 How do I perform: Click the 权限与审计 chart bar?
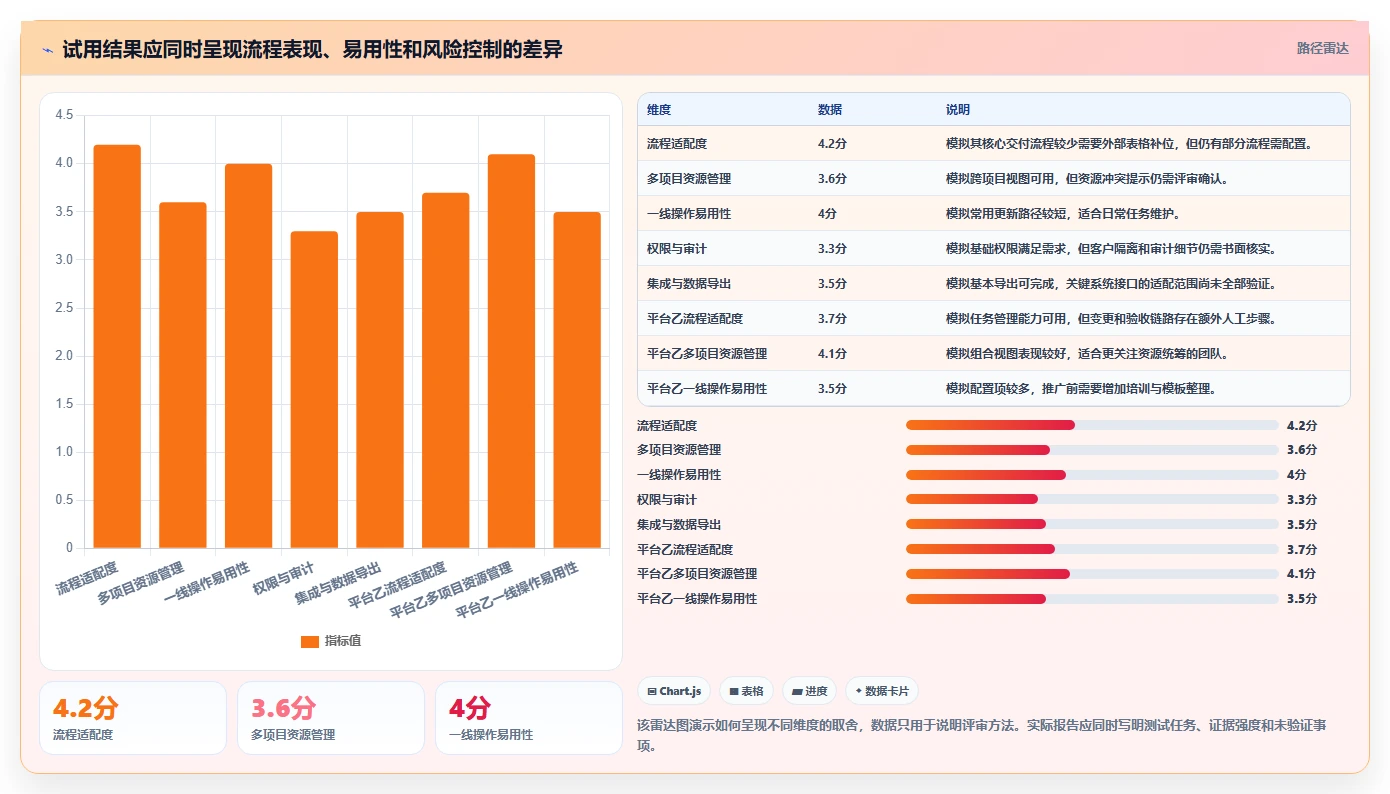click(x=314, y=390)
